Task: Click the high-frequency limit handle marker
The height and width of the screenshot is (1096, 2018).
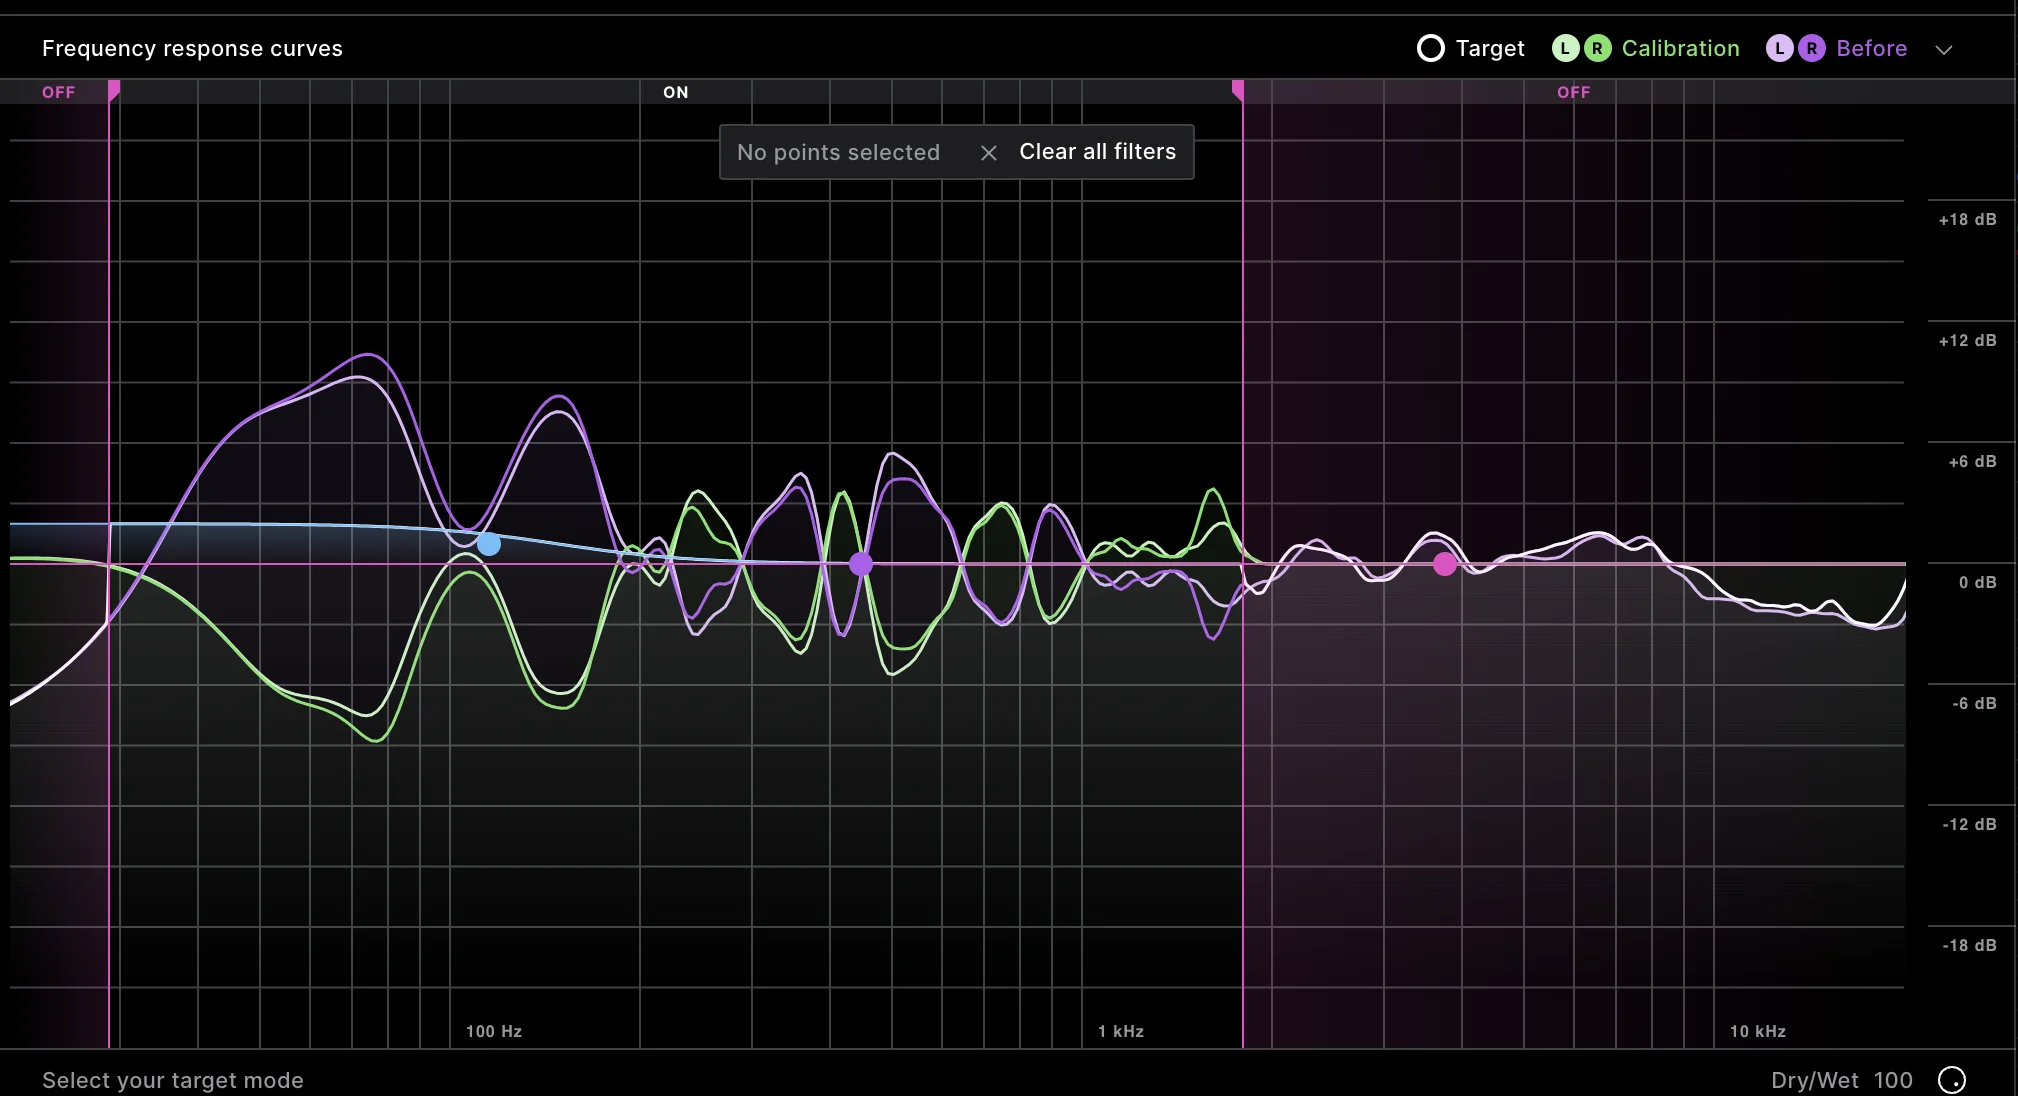Action: 1238,91
